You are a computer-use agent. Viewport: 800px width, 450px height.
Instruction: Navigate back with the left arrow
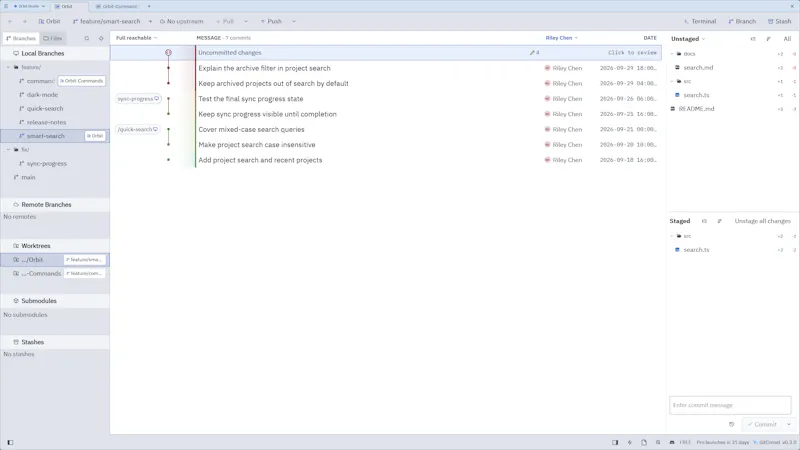10,21
